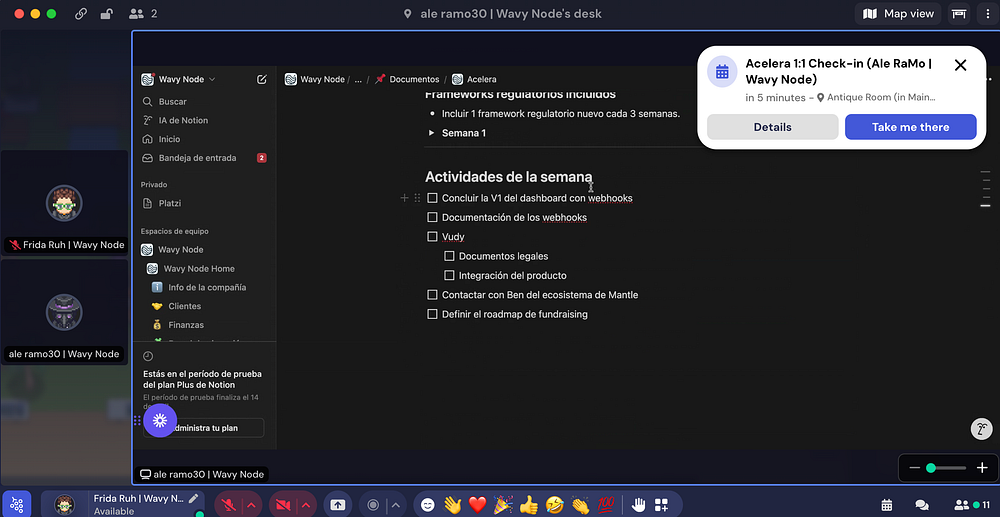The image size is (1000, 517).
Task: Click Administra tu plan button
Action: coord(204,428)
